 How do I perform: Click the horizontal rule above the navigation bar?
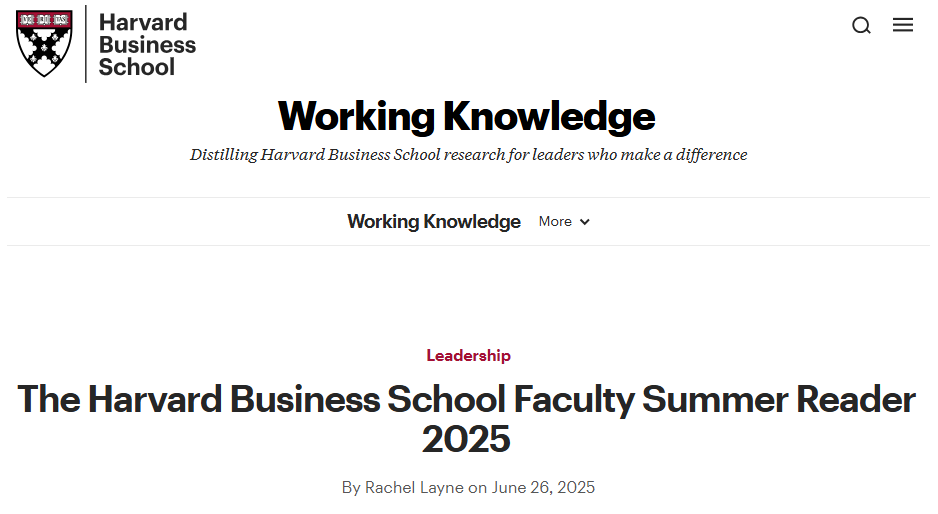point(468,197)
